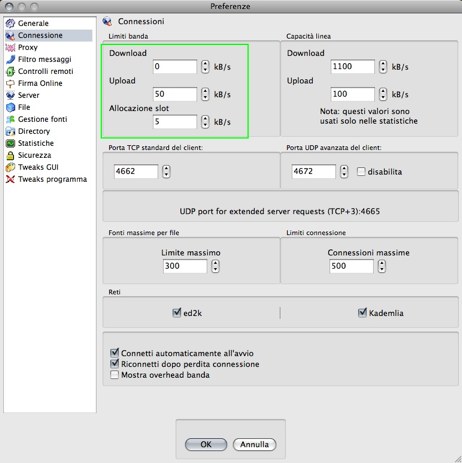
Task: Open the Generale preferences icon
Action: click(10, 23)
